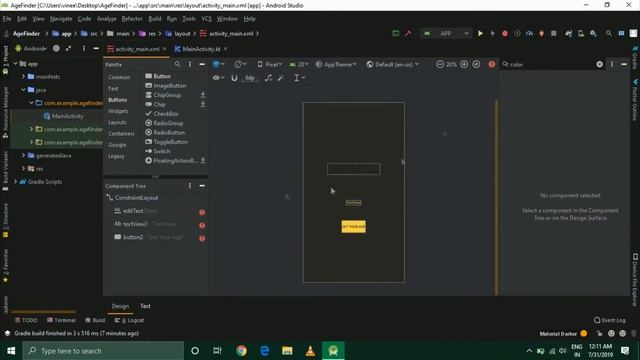Run the app with the green play icon
Image resolution: width=640 pixels, height=360 pixels.
click(480, 33)
